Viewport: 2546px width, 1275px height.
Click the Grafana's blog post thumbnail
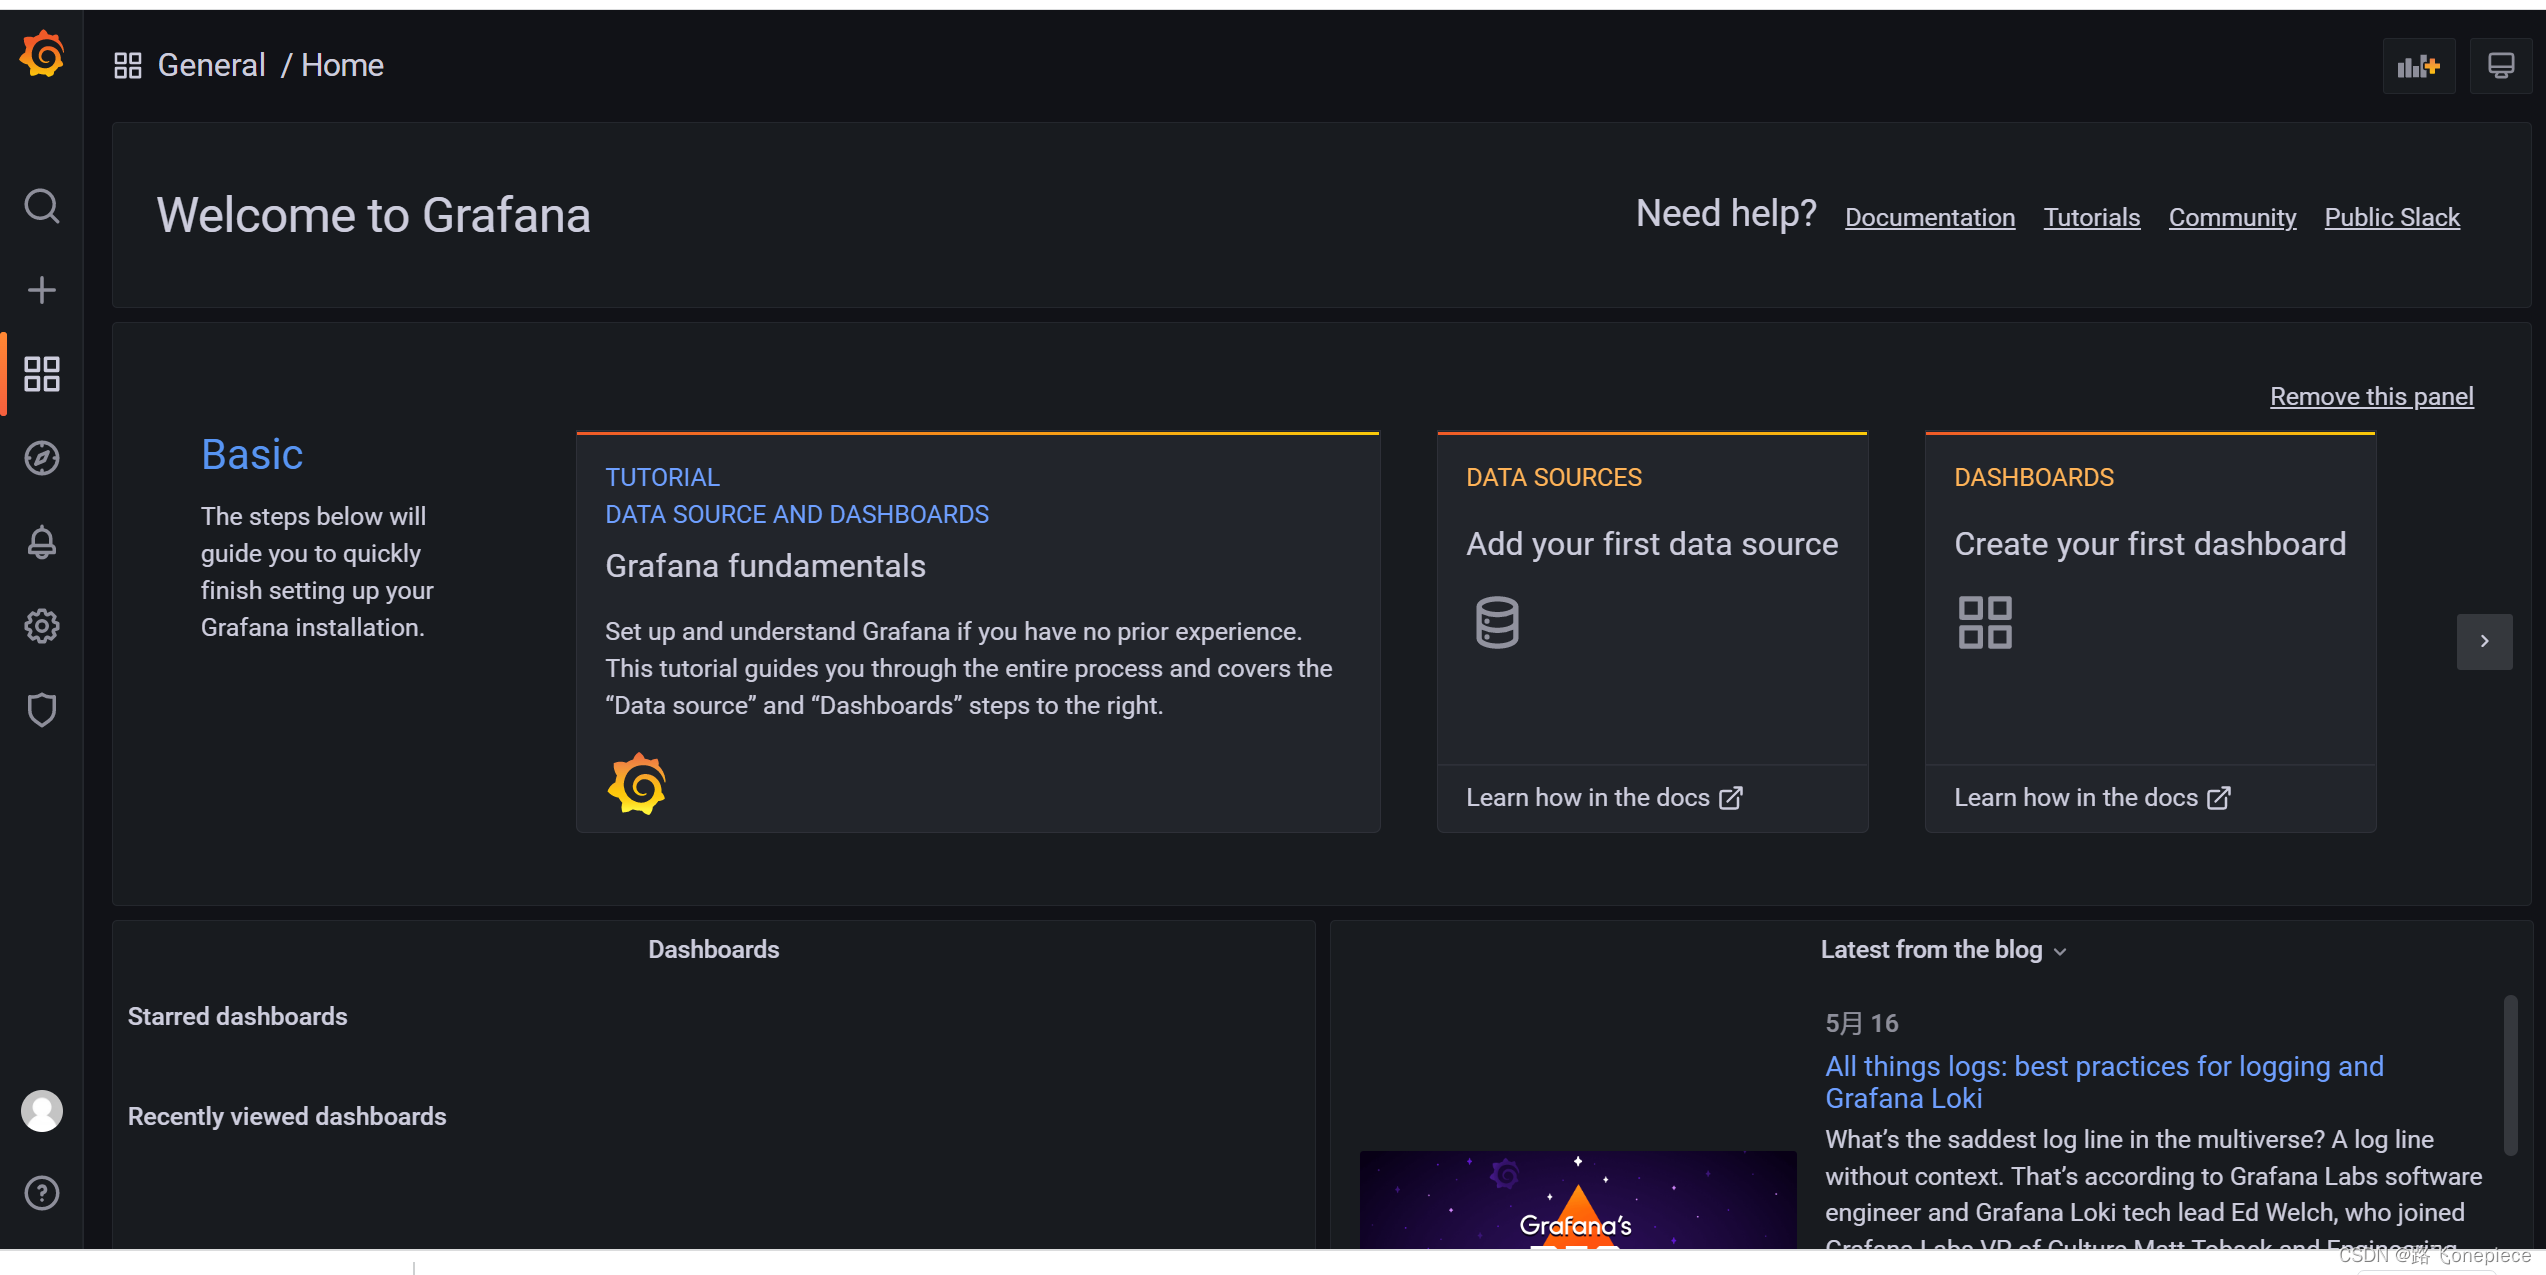click(1577, 1199)
